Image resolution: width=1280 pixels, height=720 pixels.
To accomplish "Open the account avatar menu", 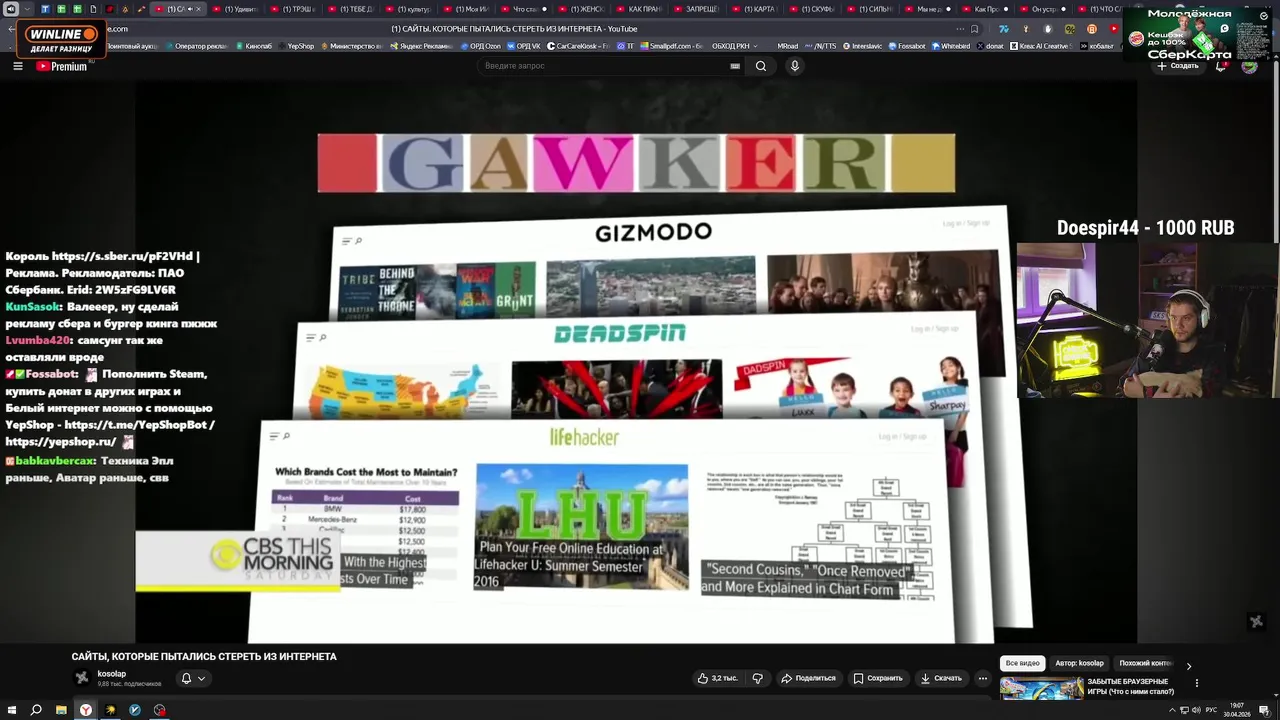I will (1249, 66).
